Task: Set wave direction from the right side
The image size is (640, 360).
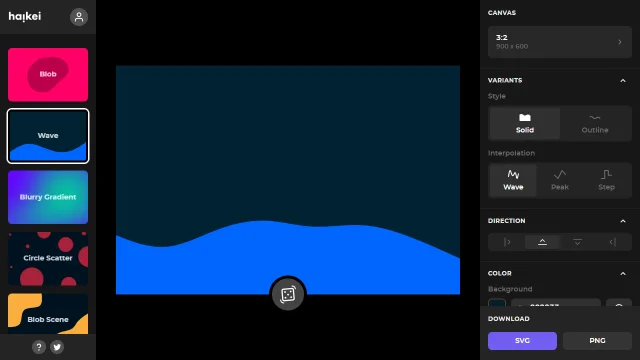Action: coord(612,242)
